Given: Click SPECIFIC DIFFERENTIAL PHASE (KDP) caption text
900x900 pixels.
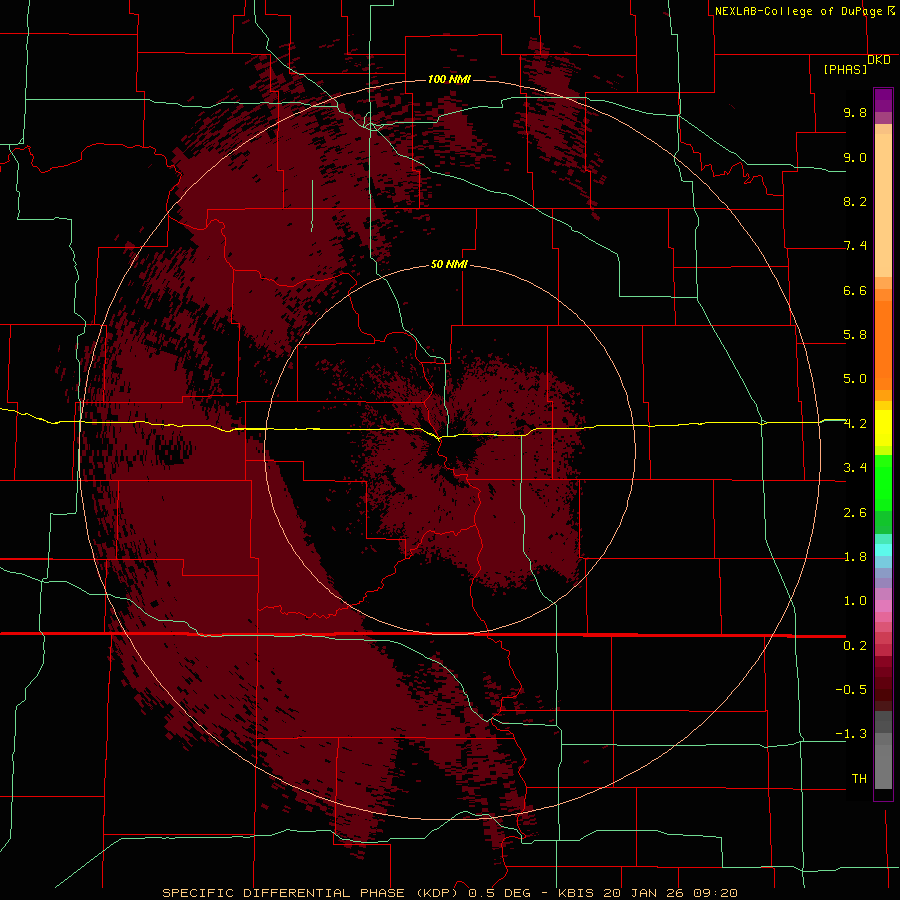Looking at the screenshot, I should (310, 893).
